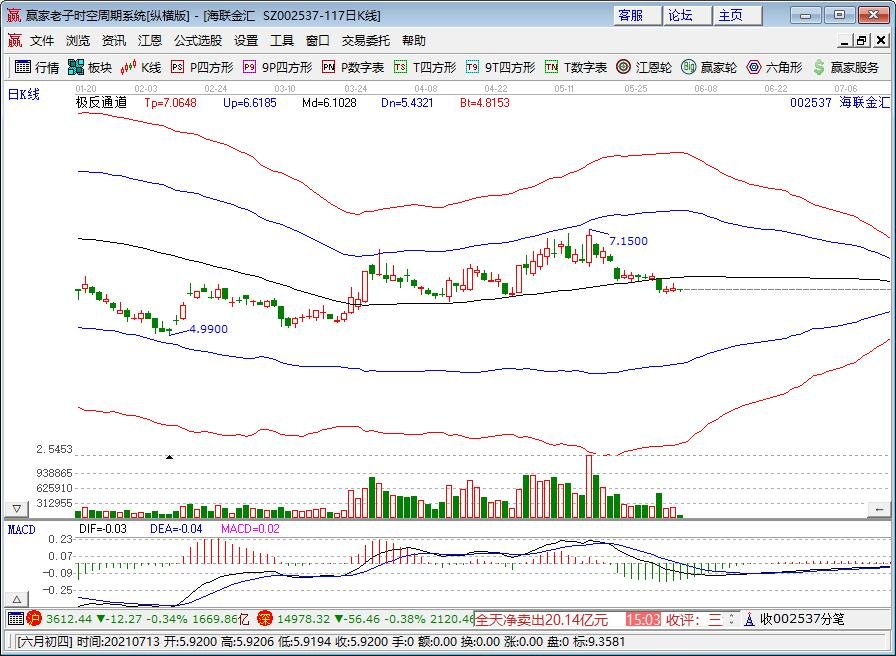Viewport: 896px width, 656px height.
Task: Click the 日K线 period label
Action: [23, 94]
